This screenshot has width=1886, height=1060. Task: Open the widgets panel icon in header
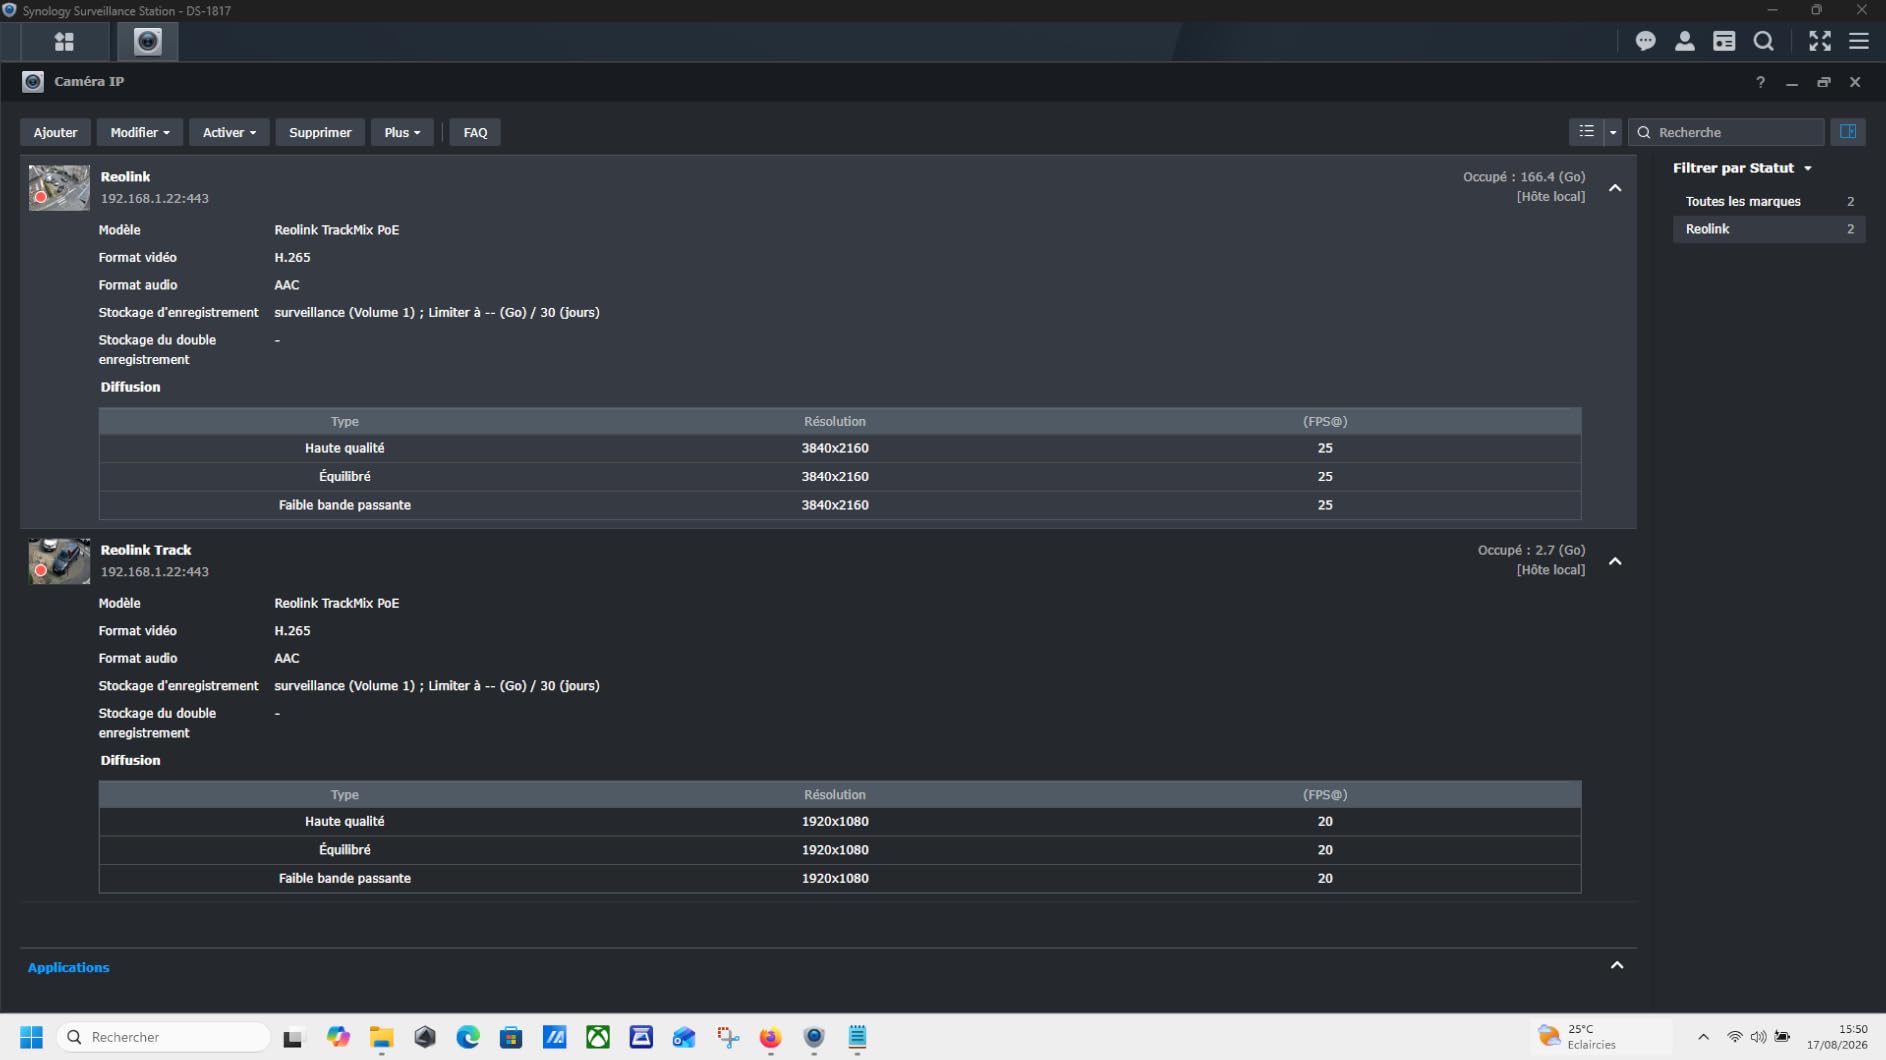click(1724, 41)
